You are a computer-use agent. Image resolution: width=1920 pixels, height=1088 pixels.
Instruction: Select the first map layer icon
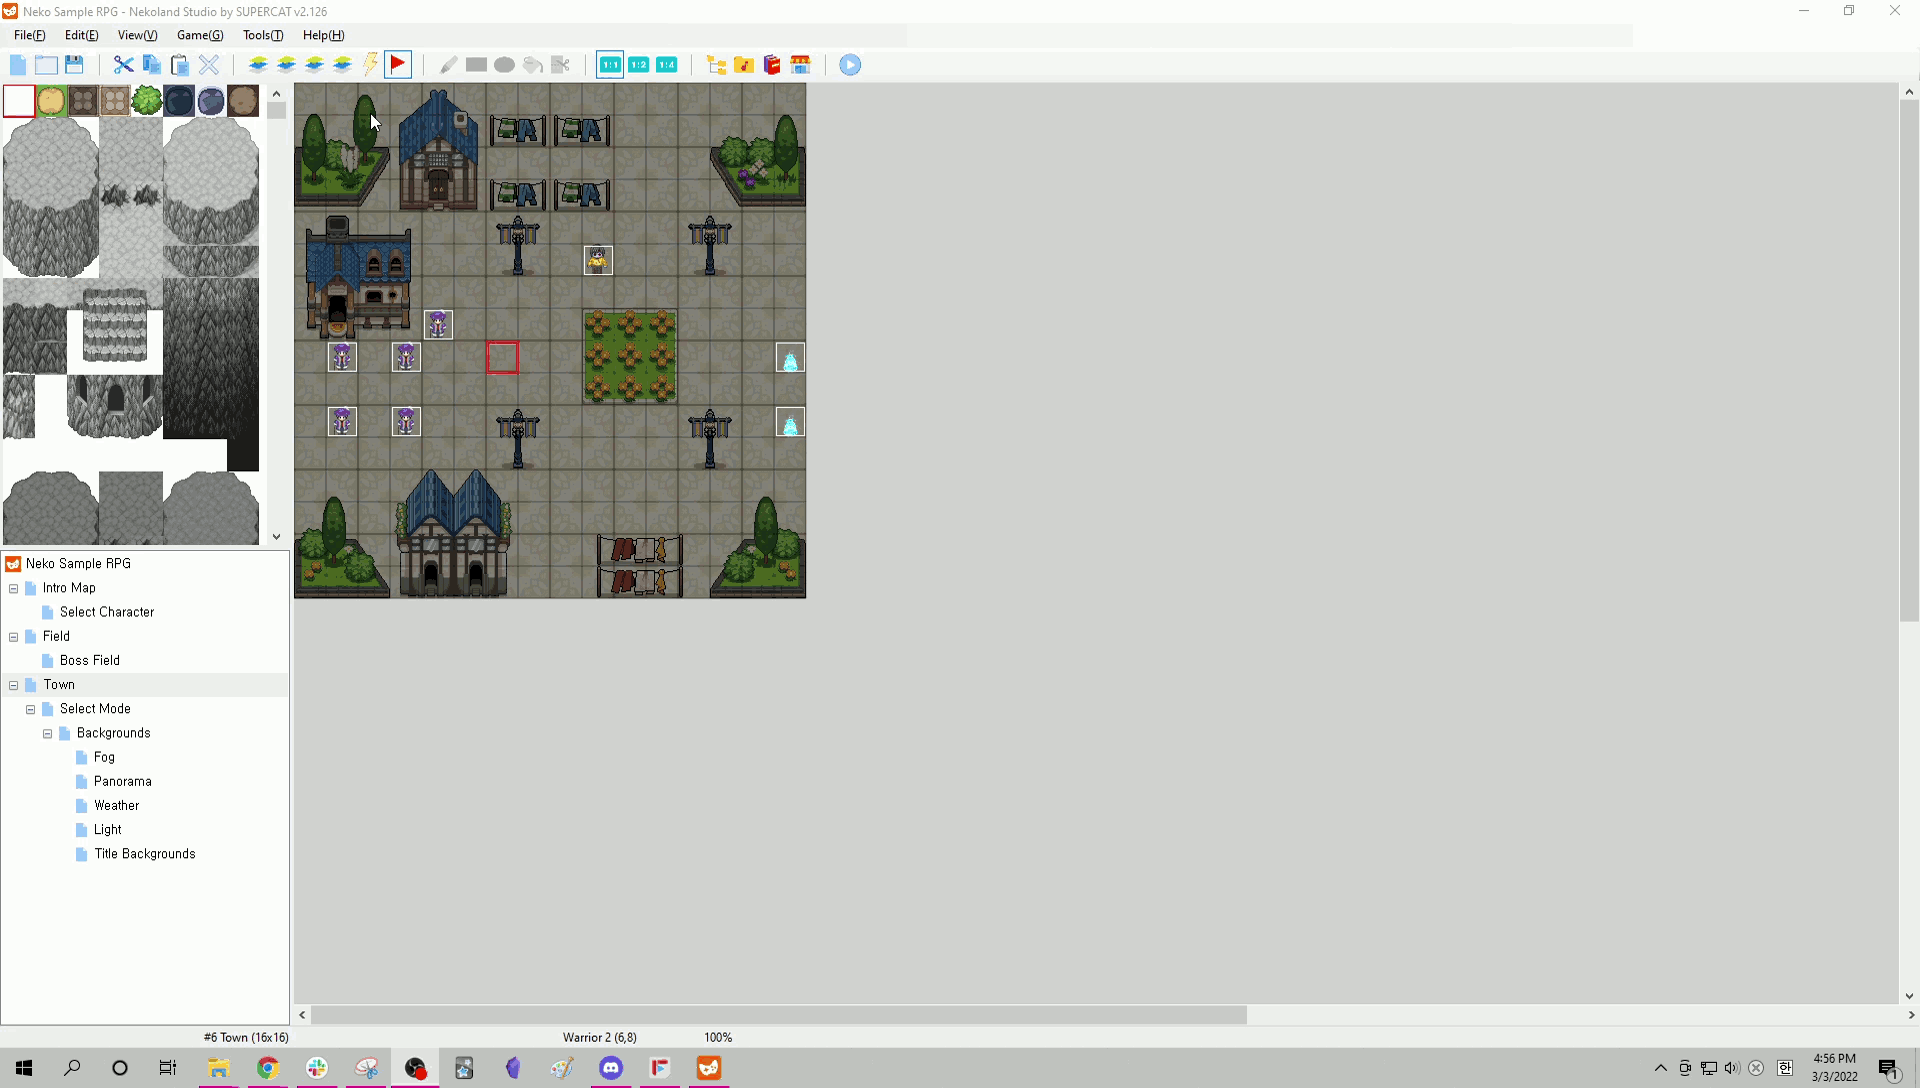coord(258,65)
